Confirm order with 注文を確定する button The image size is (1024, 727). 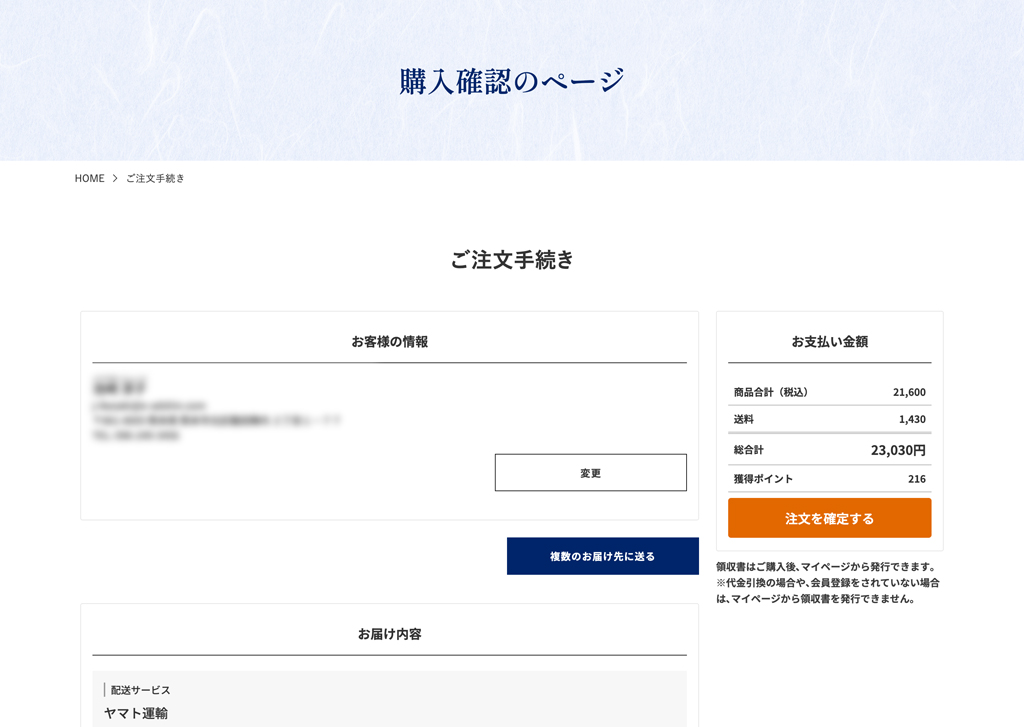[829, 518]
